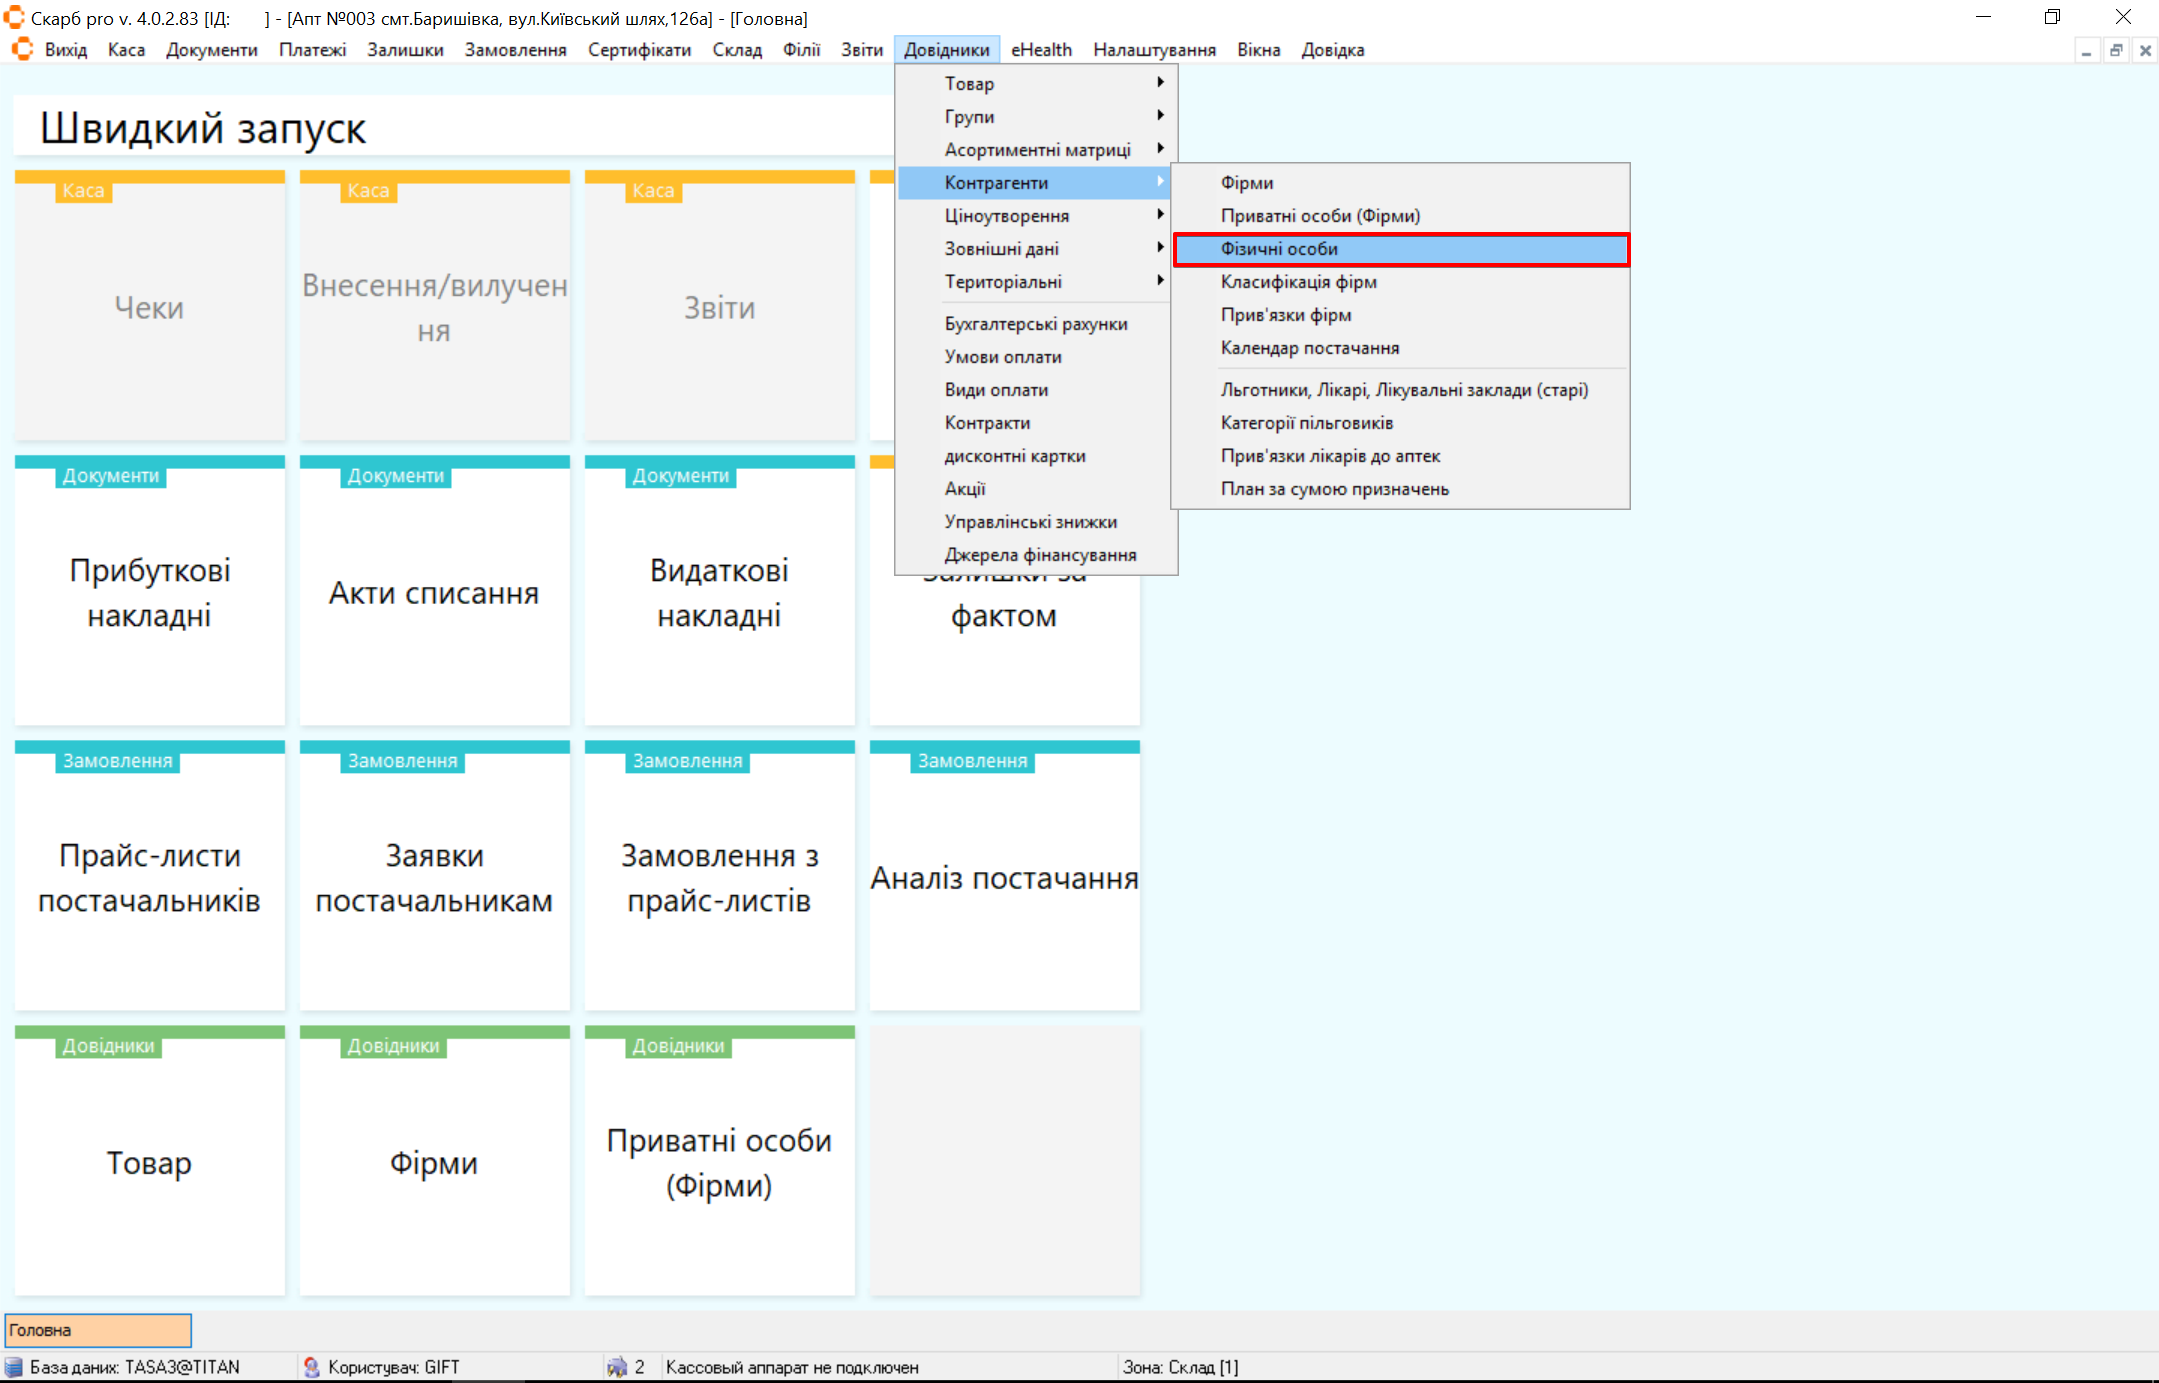Select Календар постачання submenu item
This screenshot has width=2159, height=1383.
pos(1309,348)
